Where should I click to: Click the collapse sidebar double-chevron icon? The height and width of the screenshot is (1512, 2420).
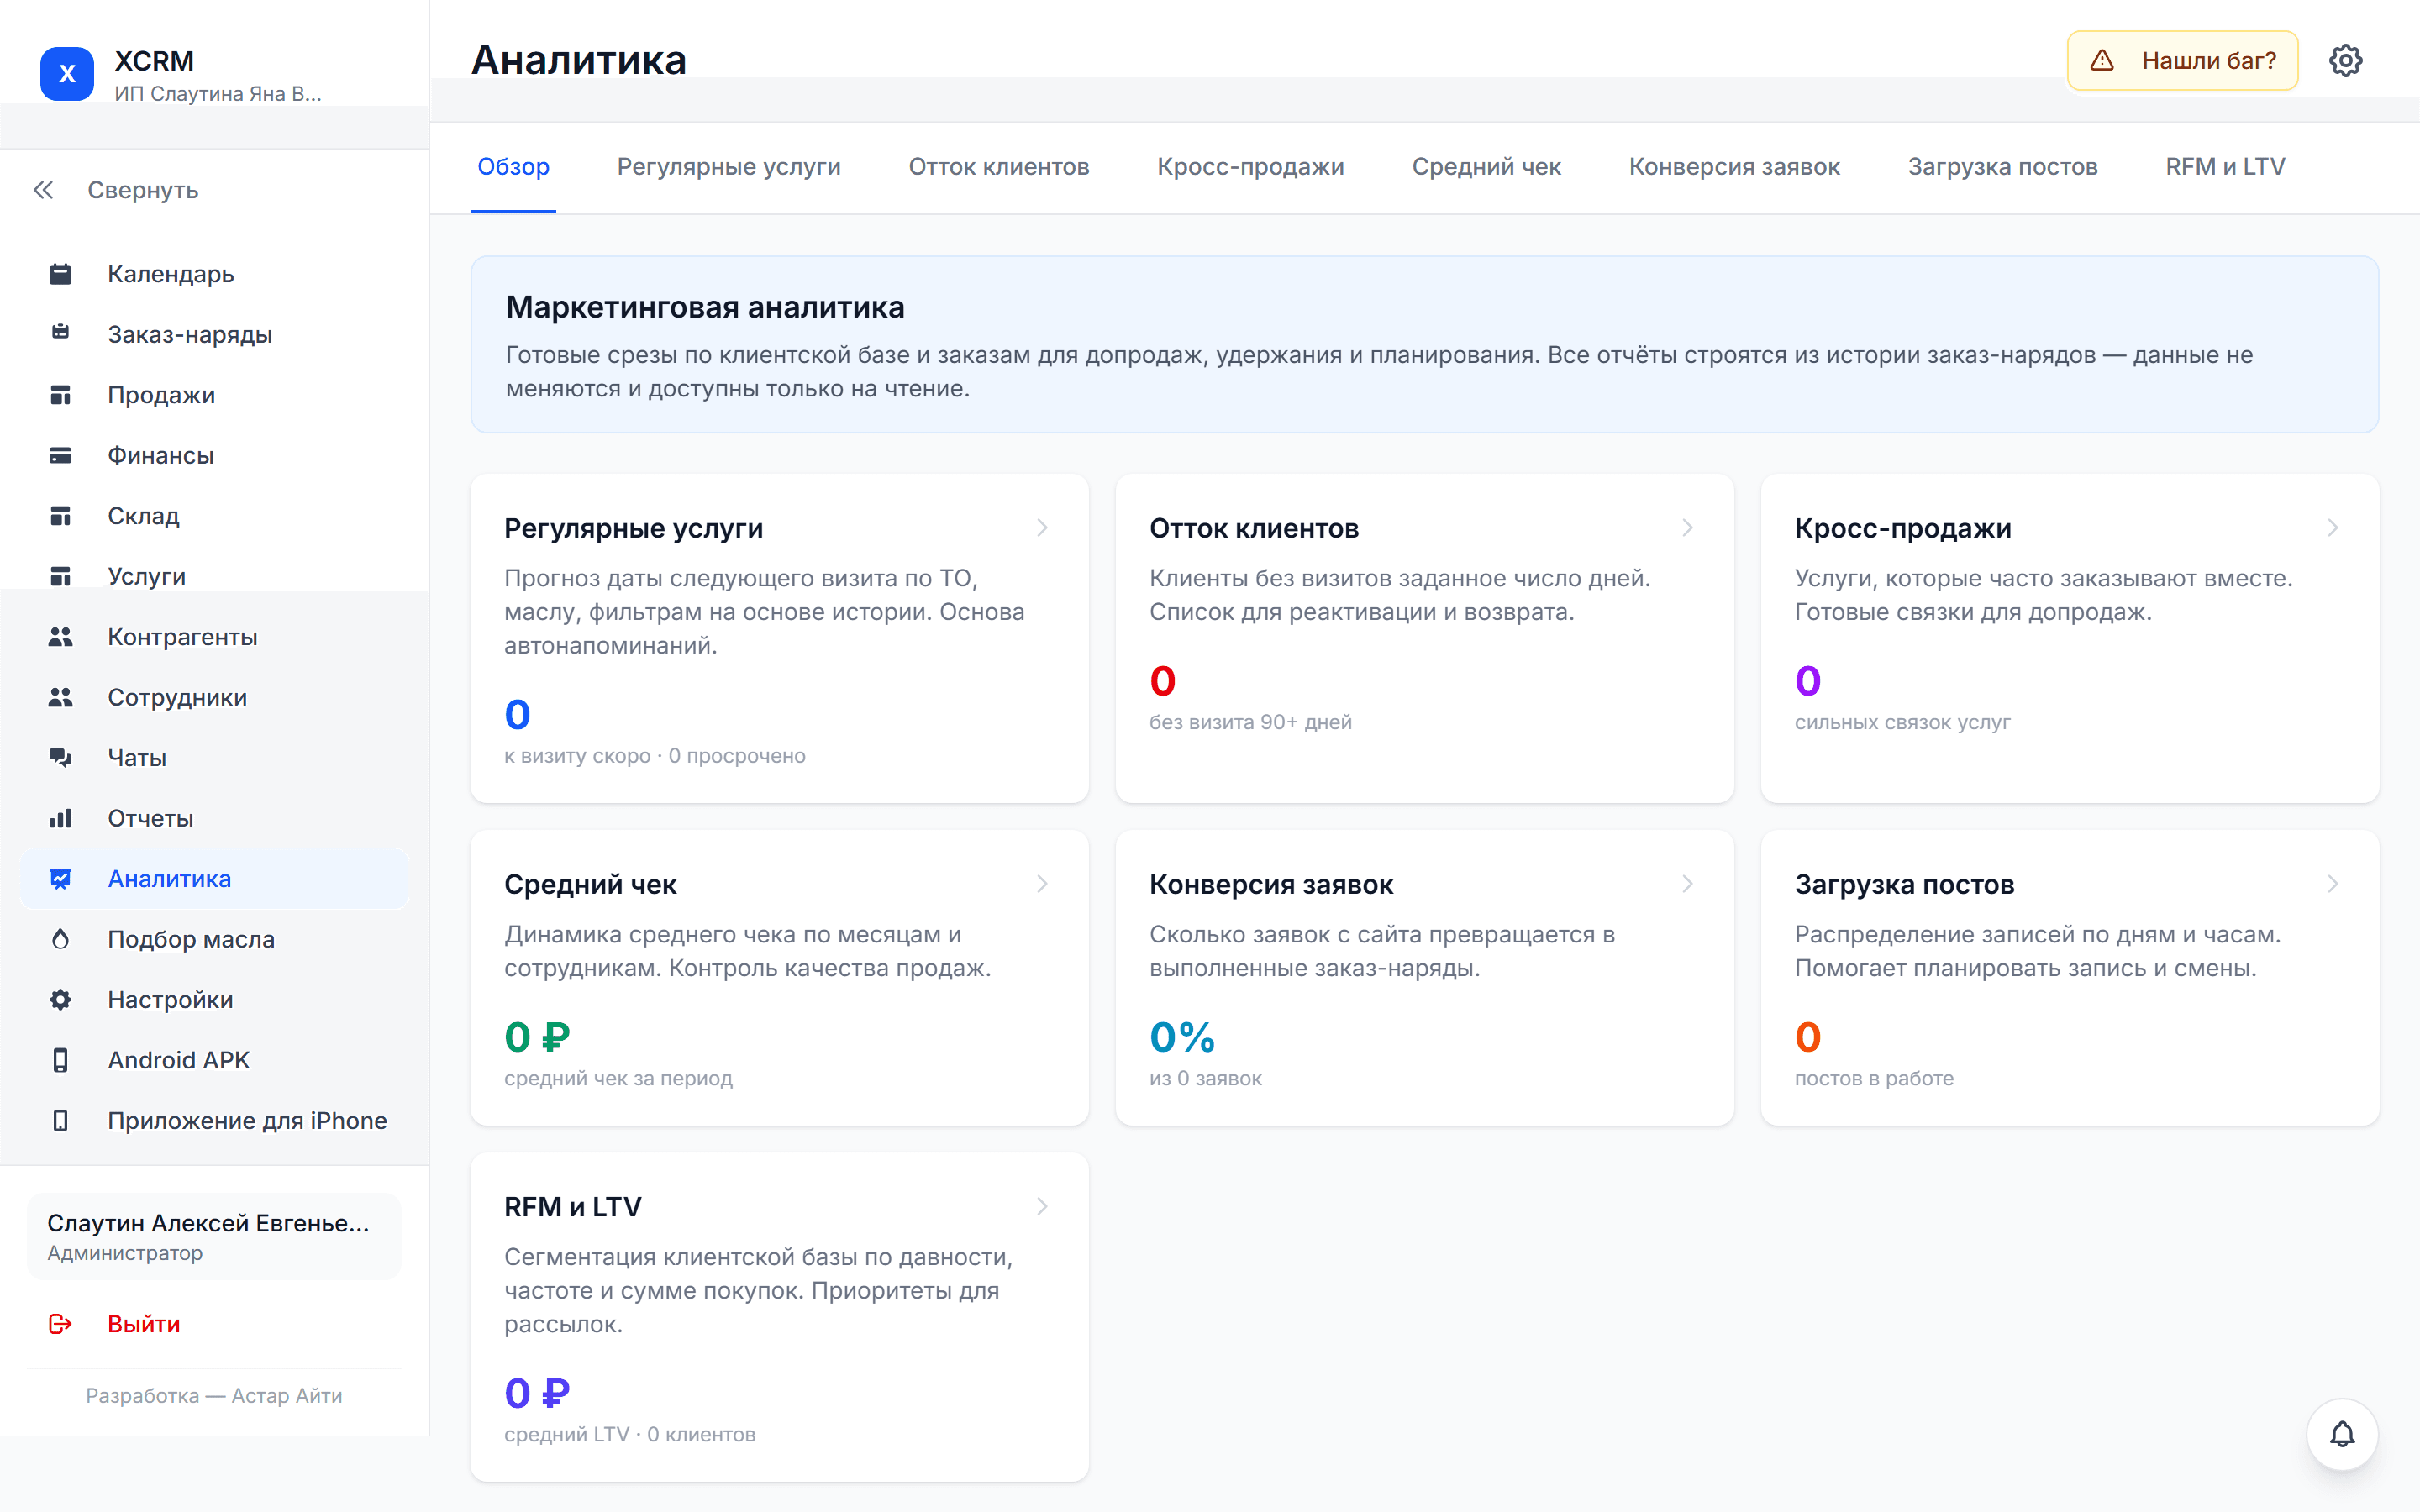pos(43,190)
